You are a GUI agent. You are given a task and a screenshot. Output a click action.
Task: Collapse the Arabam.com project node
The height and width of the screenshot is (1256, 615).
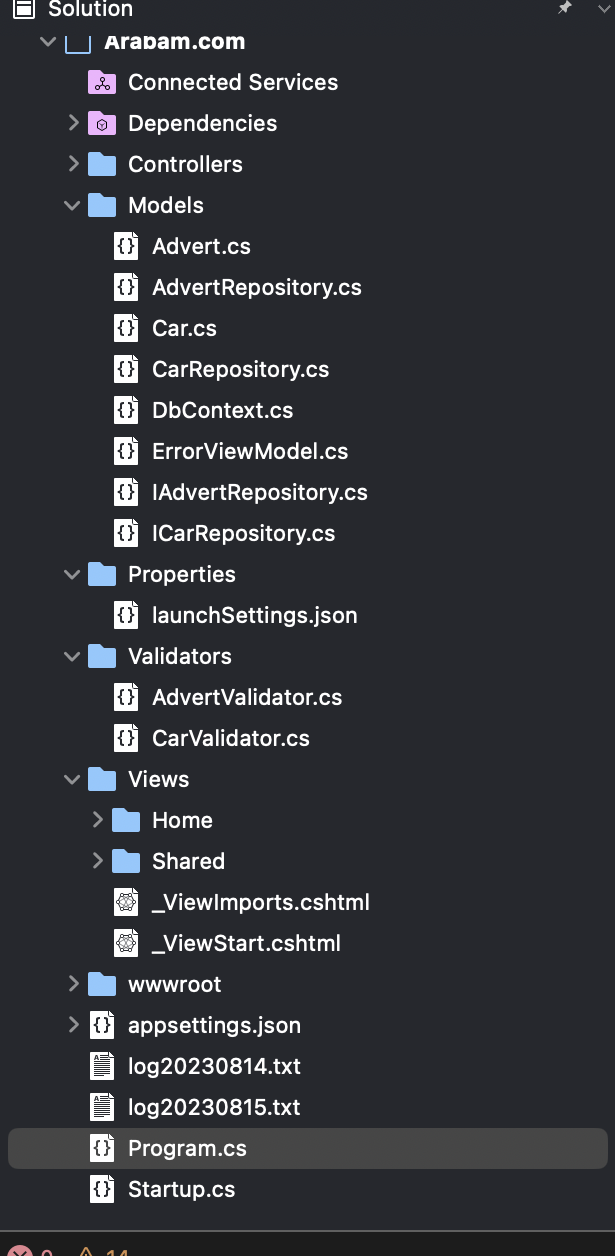(47, 42)
